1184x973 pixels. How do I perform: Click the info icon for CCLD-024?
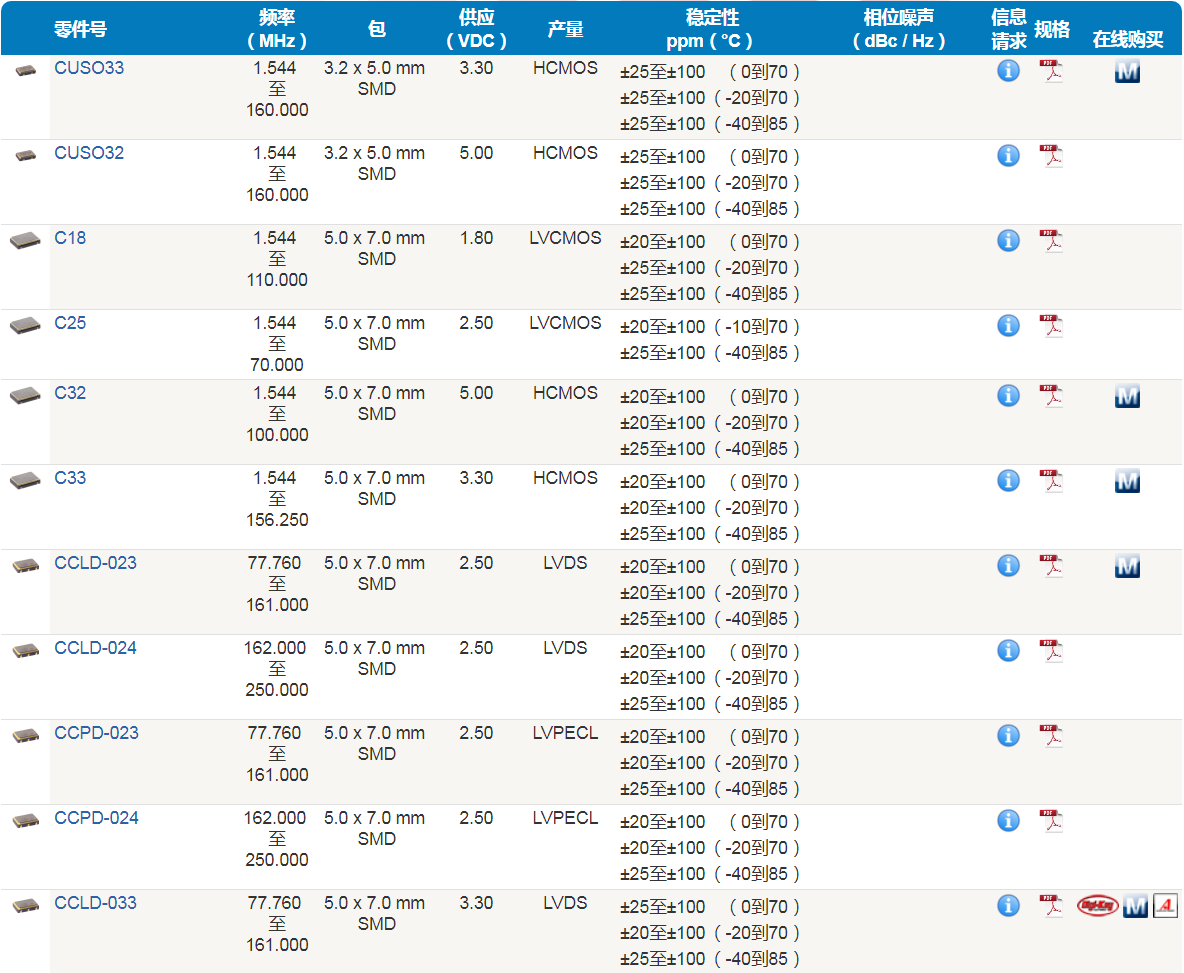(1008, 651)
